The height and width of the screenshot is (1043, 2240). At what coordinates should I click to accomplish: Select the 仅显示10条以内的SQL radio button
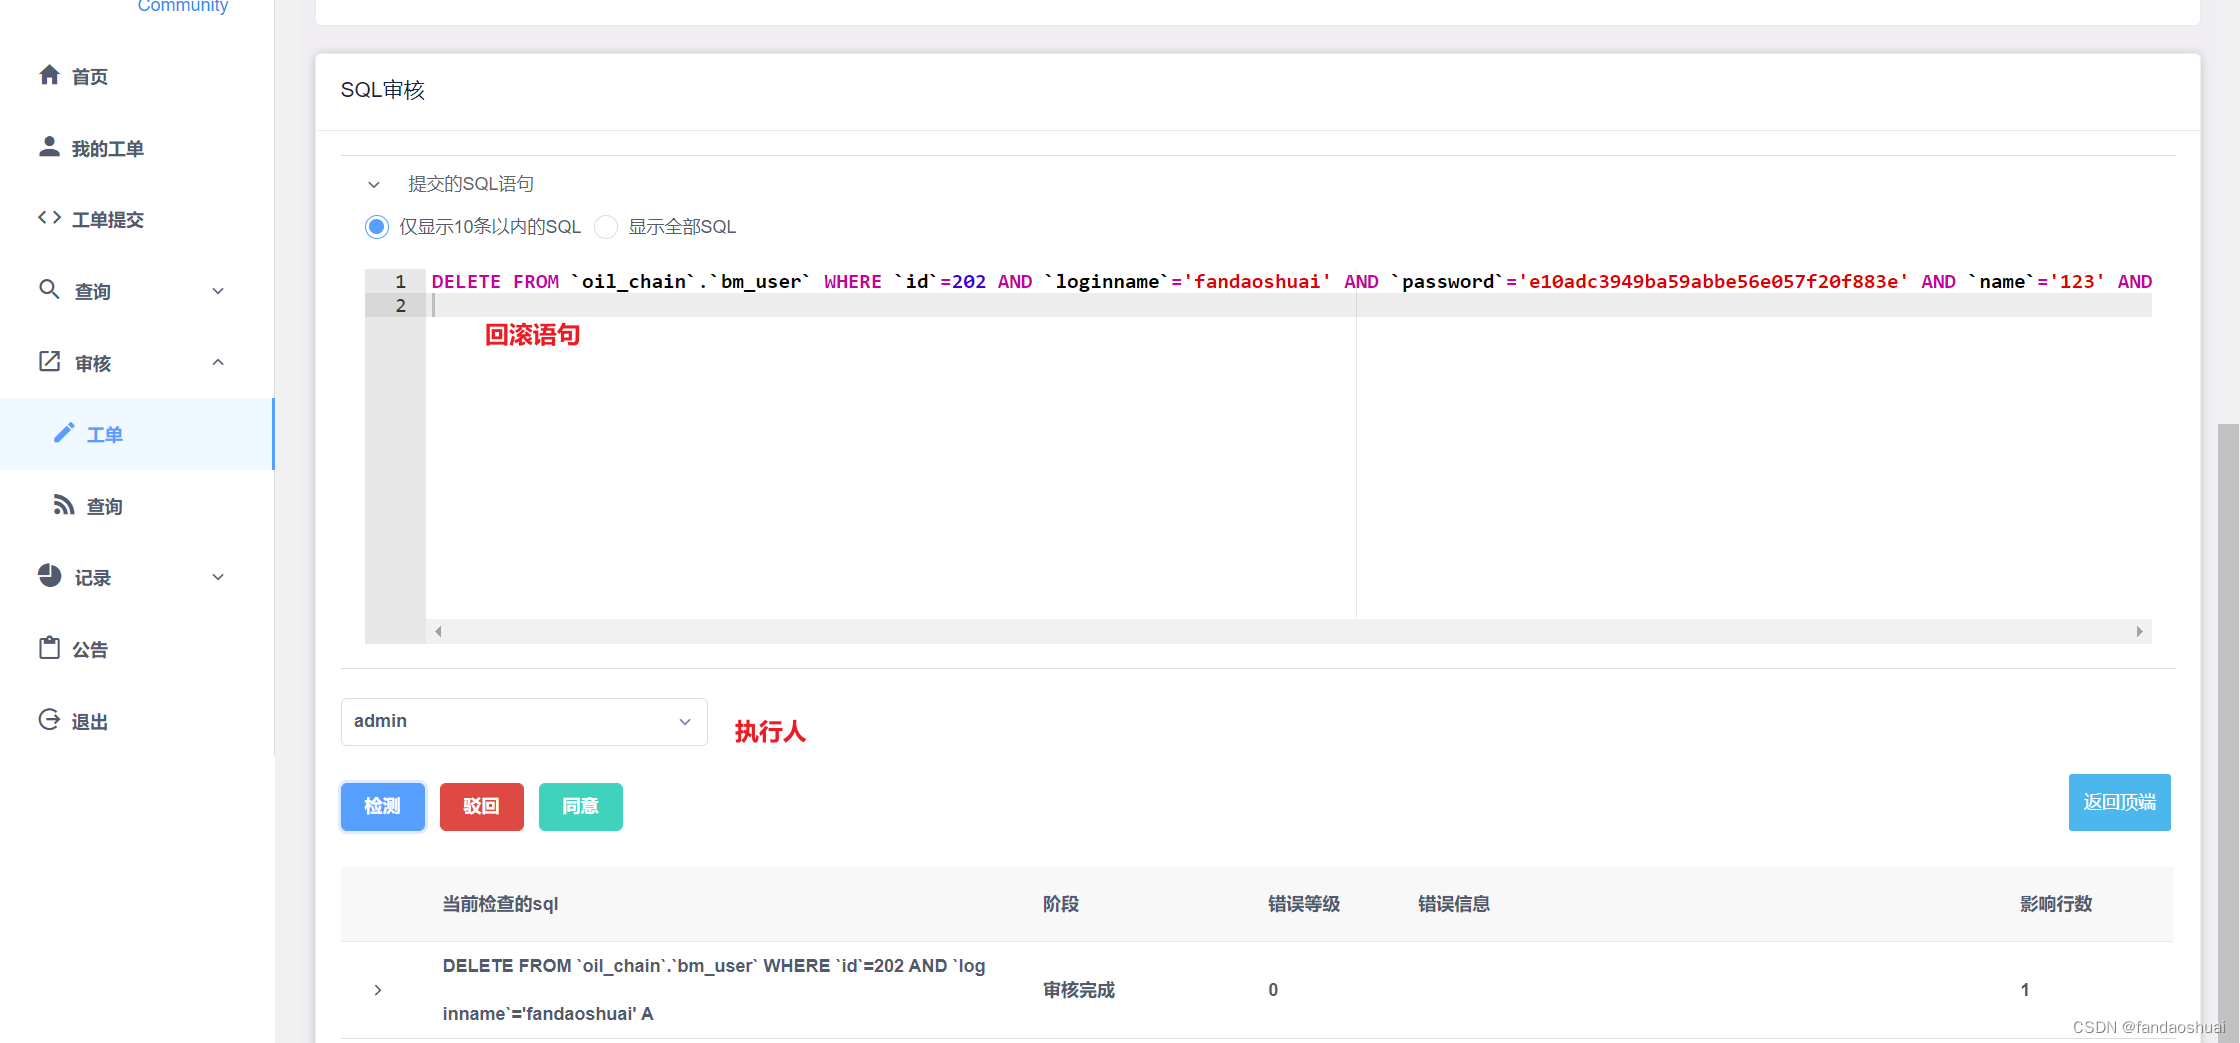pyautogui.click(x=376, y=226)
